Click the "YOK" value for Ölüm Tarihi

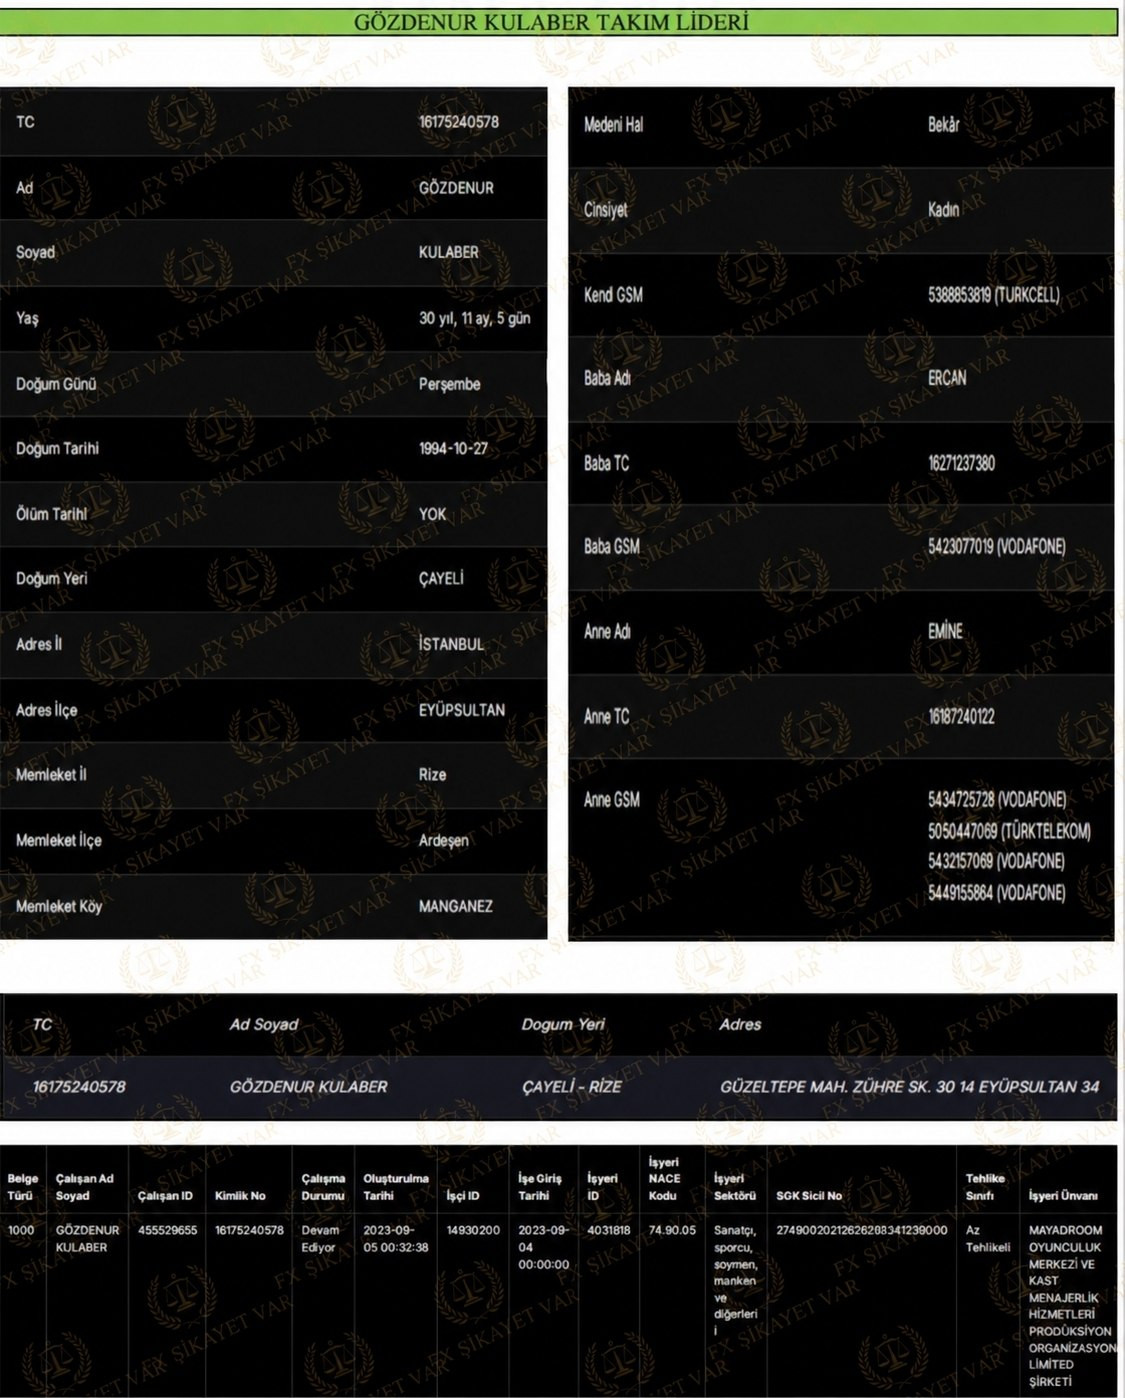432,514
